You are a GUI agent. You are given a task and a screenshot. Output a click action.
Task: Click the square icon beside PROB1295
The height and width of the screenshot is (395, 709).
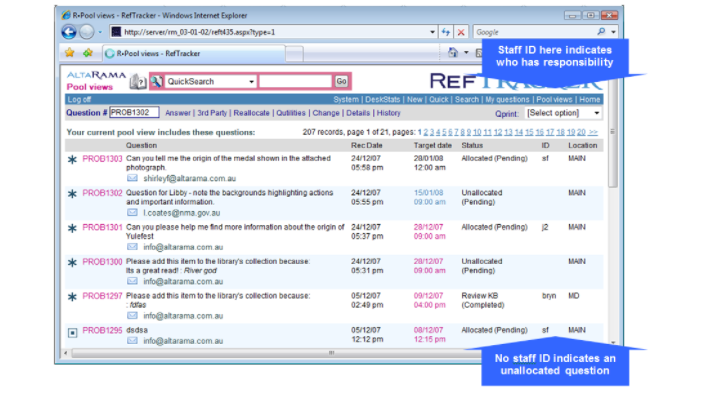72,333
